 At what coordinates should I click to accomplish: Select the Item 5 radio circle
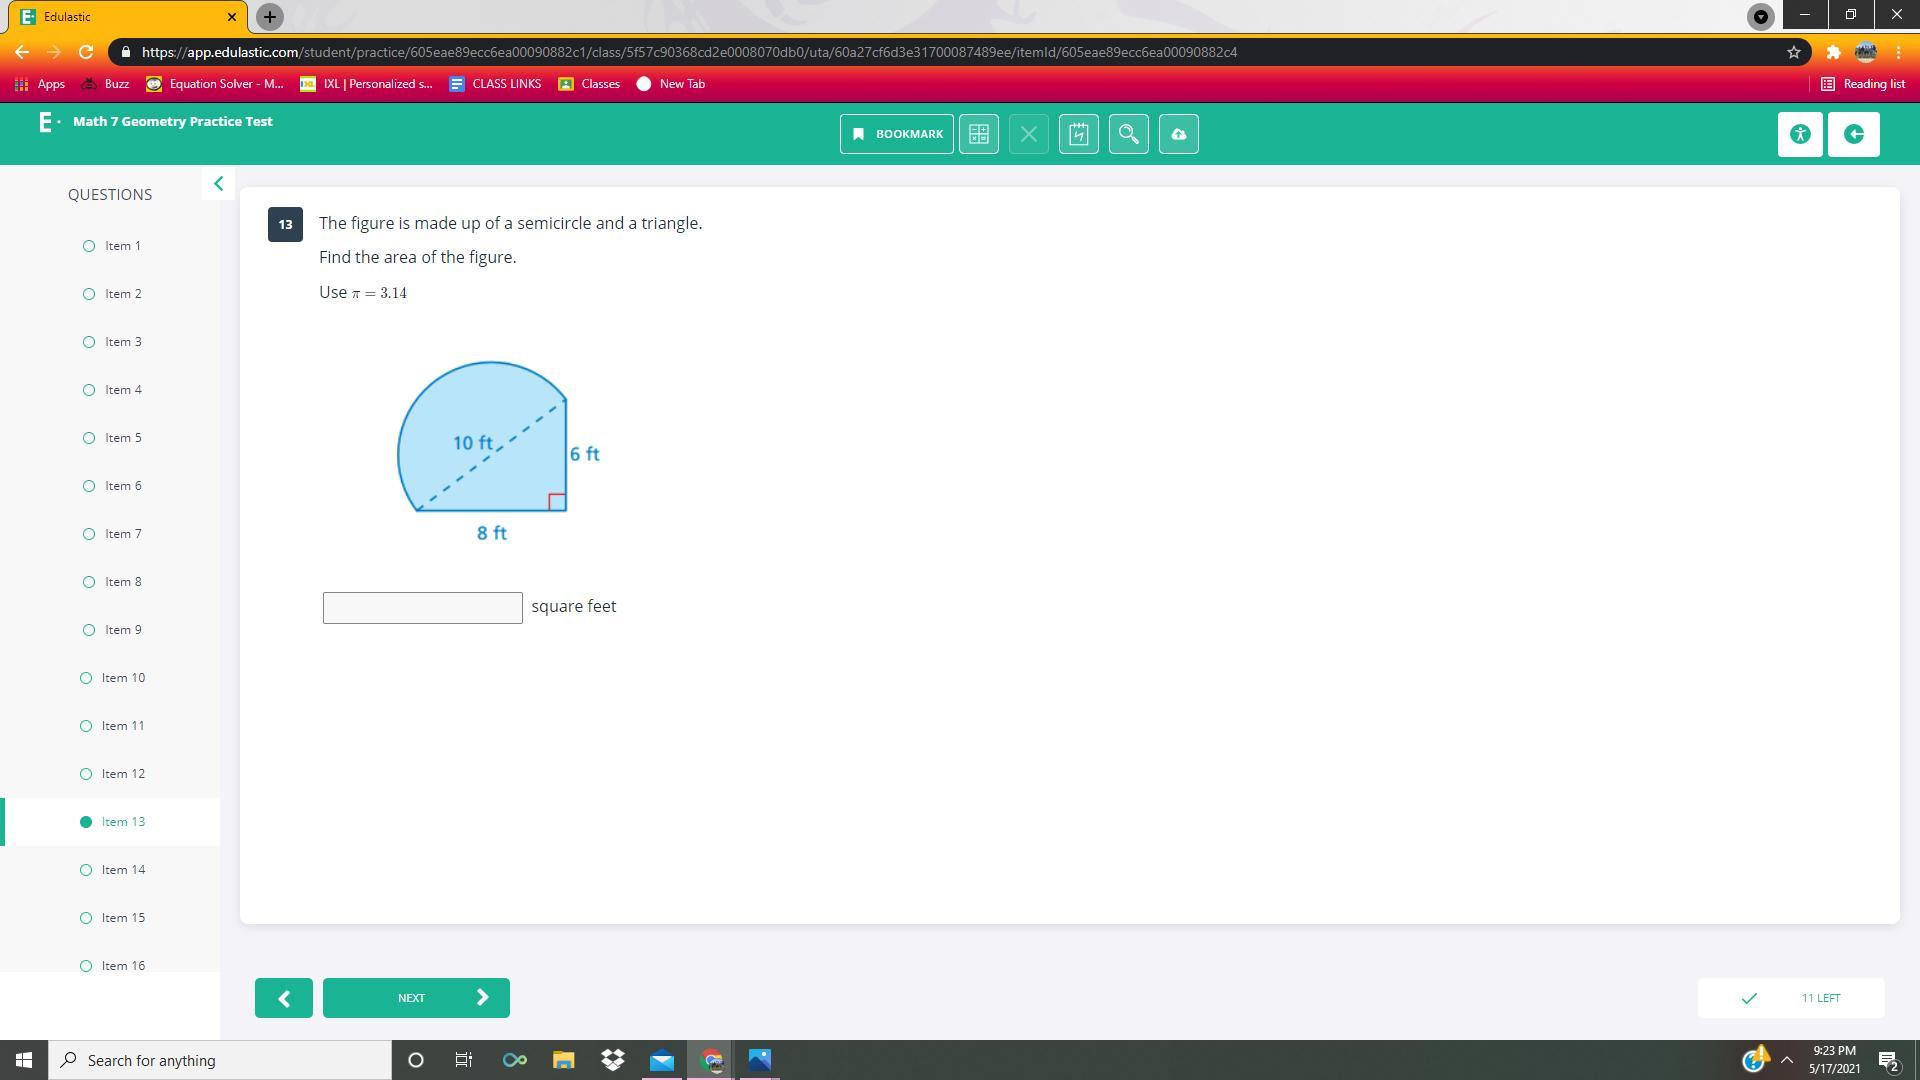pyautogui.click(x=89, y=438)
